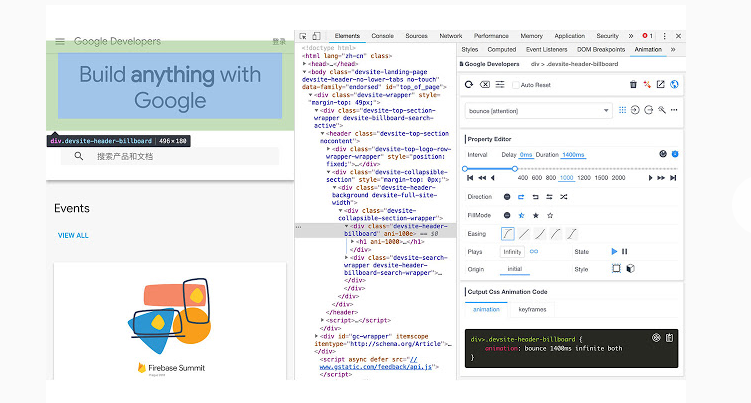Image resolution: width=751 pixels, height=403 pixels.
Task: Expand the script node below header
Action: pyautogui.click(x=322, y=320)
